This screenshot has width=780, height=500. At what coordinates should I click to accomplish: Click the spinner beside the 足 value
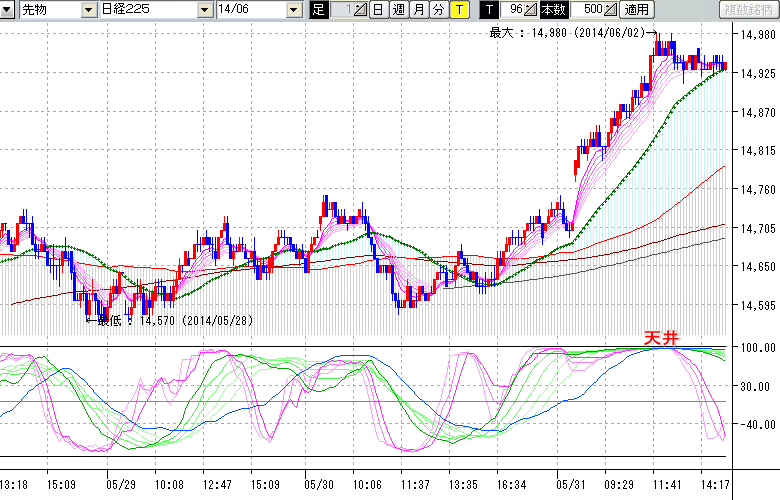(x=360, y=10)
